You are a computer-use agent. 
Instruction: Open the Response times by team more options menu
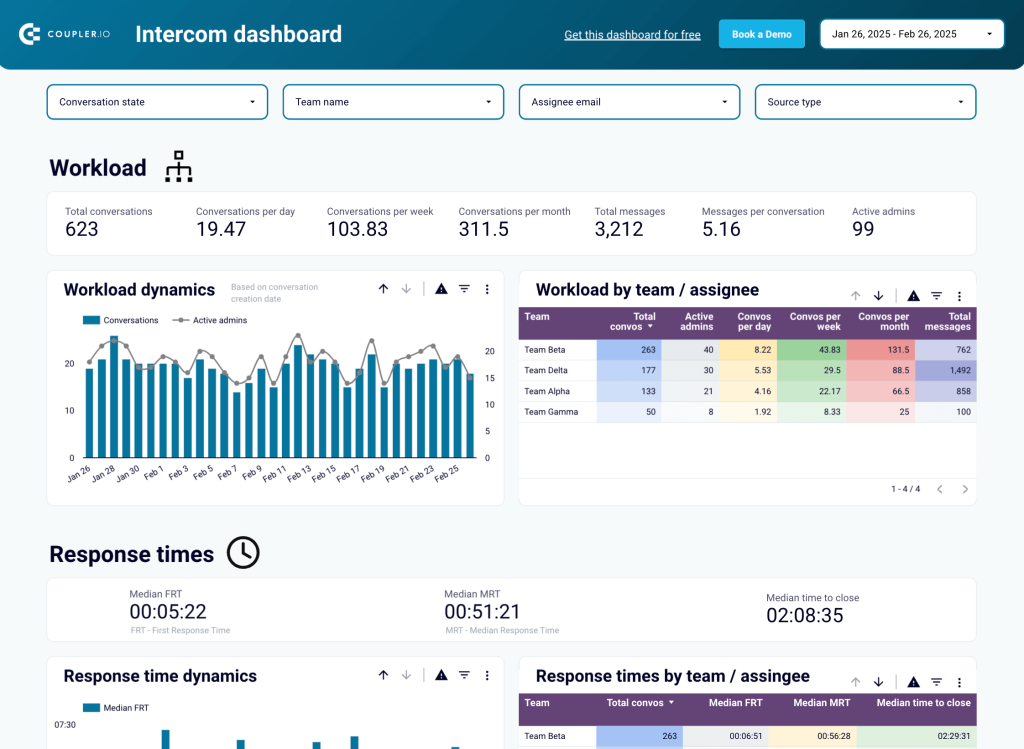pyautogui.click(x=959, y=682)
